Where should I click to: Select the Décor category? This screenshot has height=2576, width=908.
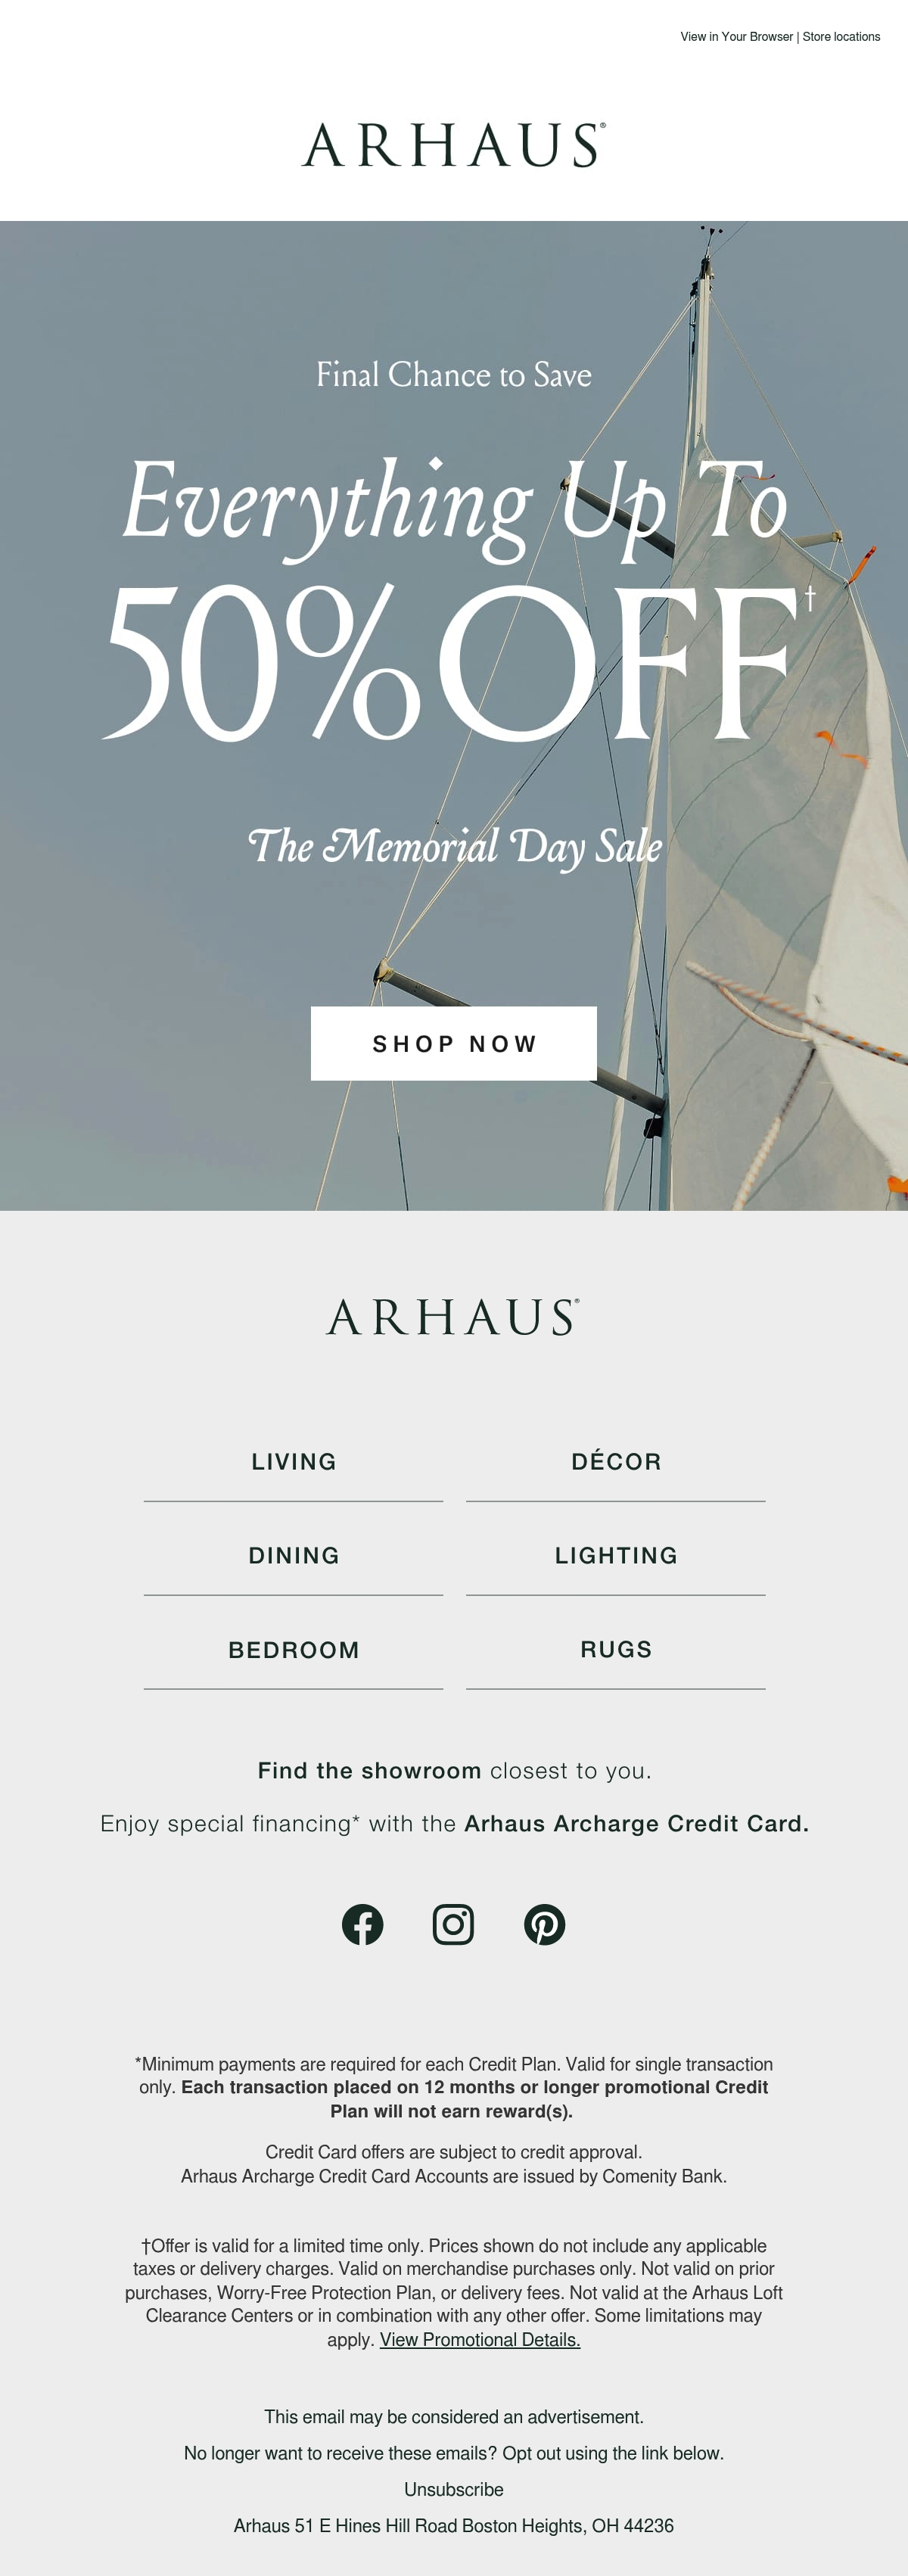tap(616, 1462)
